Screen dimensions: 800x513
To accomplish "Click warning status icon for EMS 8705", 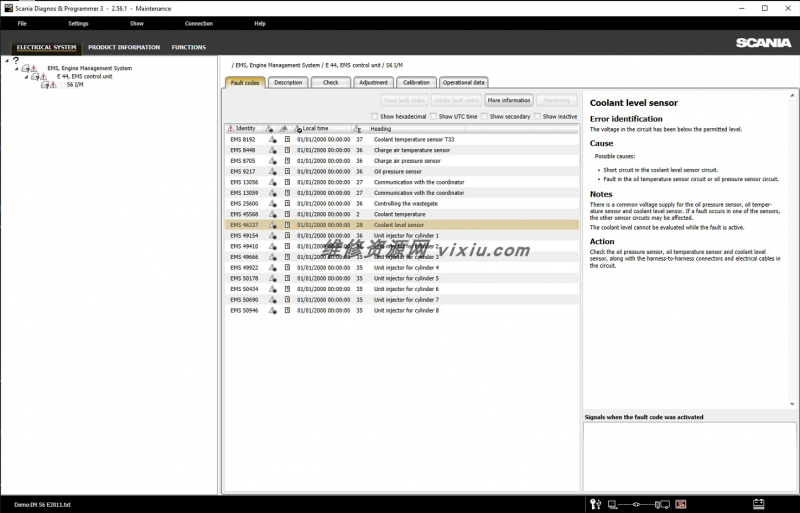I will 272,161.
